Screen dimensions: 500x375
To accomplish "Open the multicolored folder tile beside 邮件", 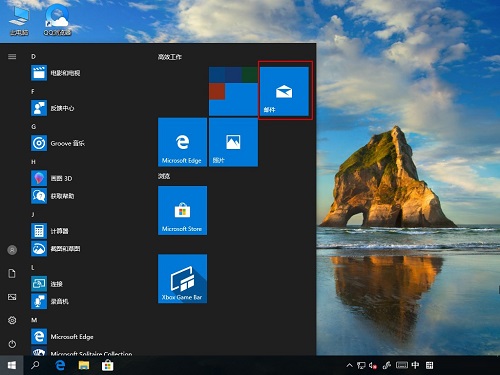I will tap(233, 91).
